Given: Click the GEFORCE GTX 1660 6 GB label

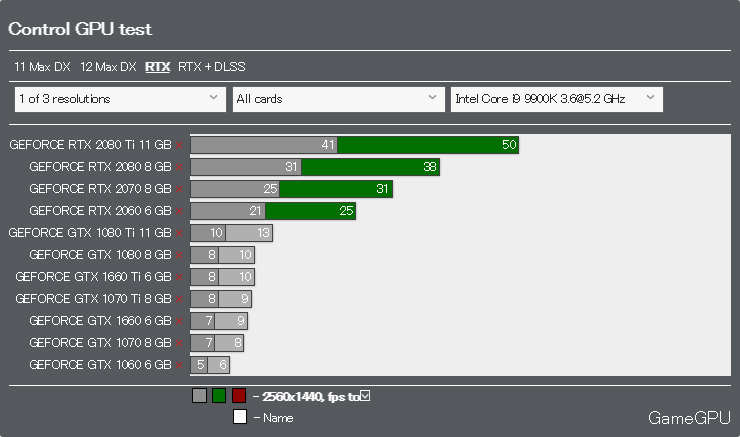Looking at the screenshot, I should point(100,321).
